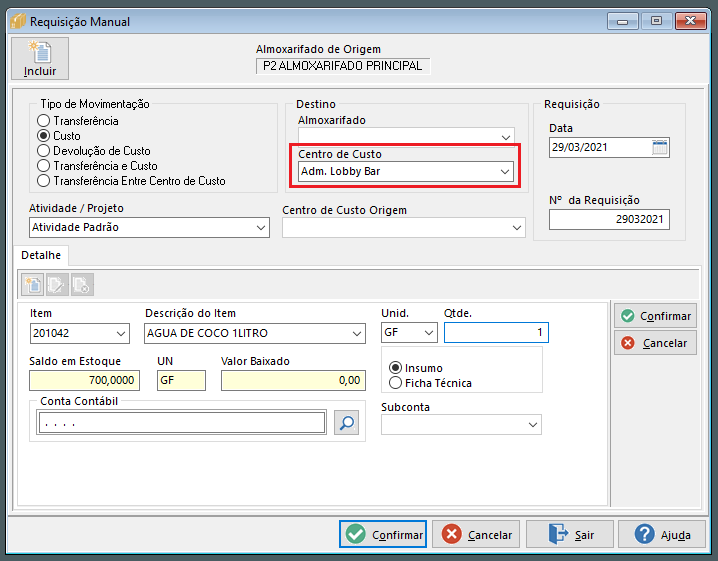Open the Descrição do Item dropdown
This screenshot has height=561, width=718.
click(x=357, y=333)
